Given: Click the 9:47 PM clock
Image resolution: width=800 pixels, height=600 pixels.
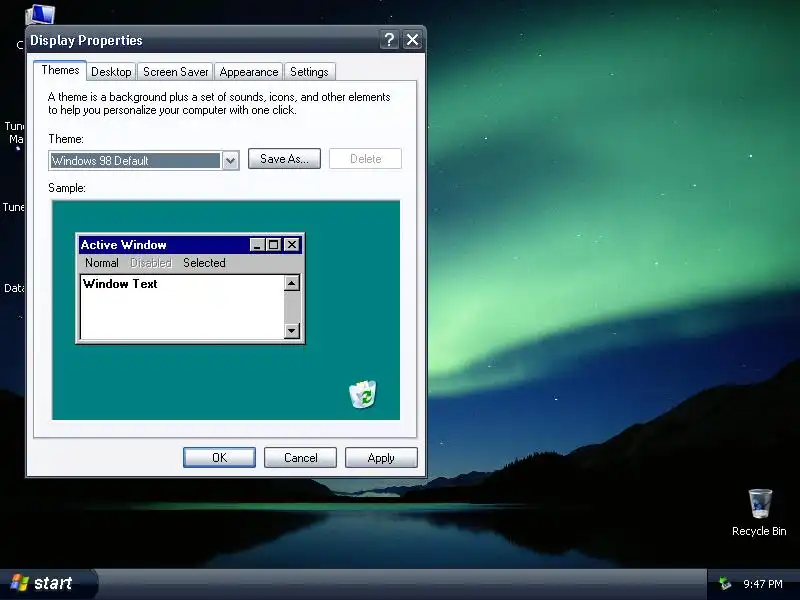Looking at the screenshot, I should pyautogui.click(x=762, y=584).
